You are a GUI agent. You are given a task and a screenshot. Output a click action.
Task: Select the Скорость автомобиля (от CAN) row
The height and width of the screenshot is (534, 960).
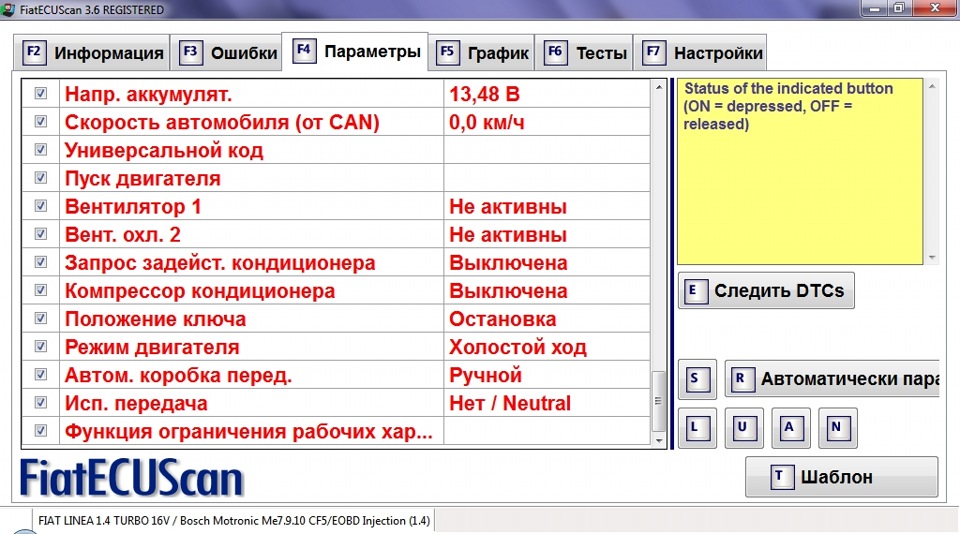click(x=336, y=122)
